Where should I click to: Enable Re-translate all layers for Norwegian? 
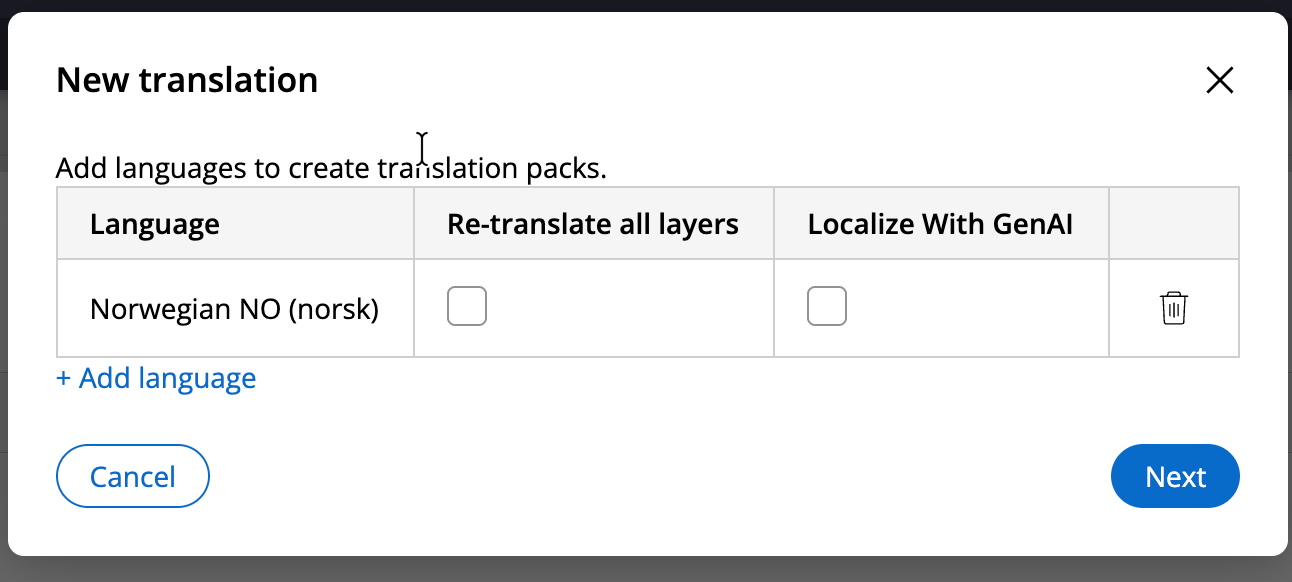466,306
